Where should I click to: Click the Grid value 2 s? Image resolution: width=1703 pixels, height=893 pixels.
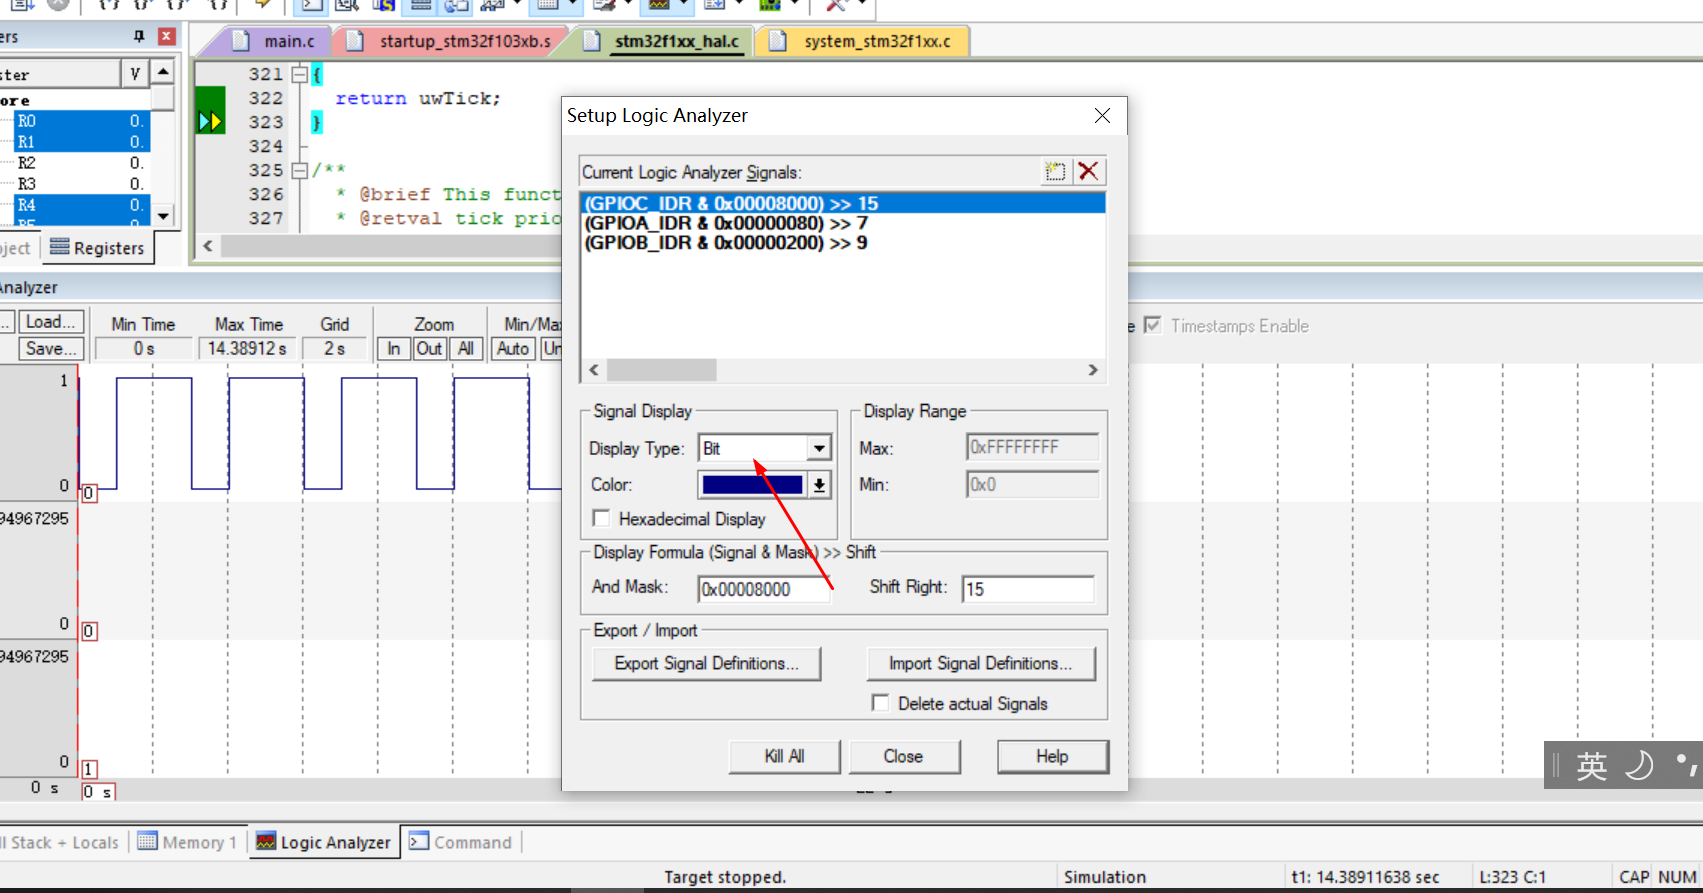pyautogui.click(x=335, y=348)
